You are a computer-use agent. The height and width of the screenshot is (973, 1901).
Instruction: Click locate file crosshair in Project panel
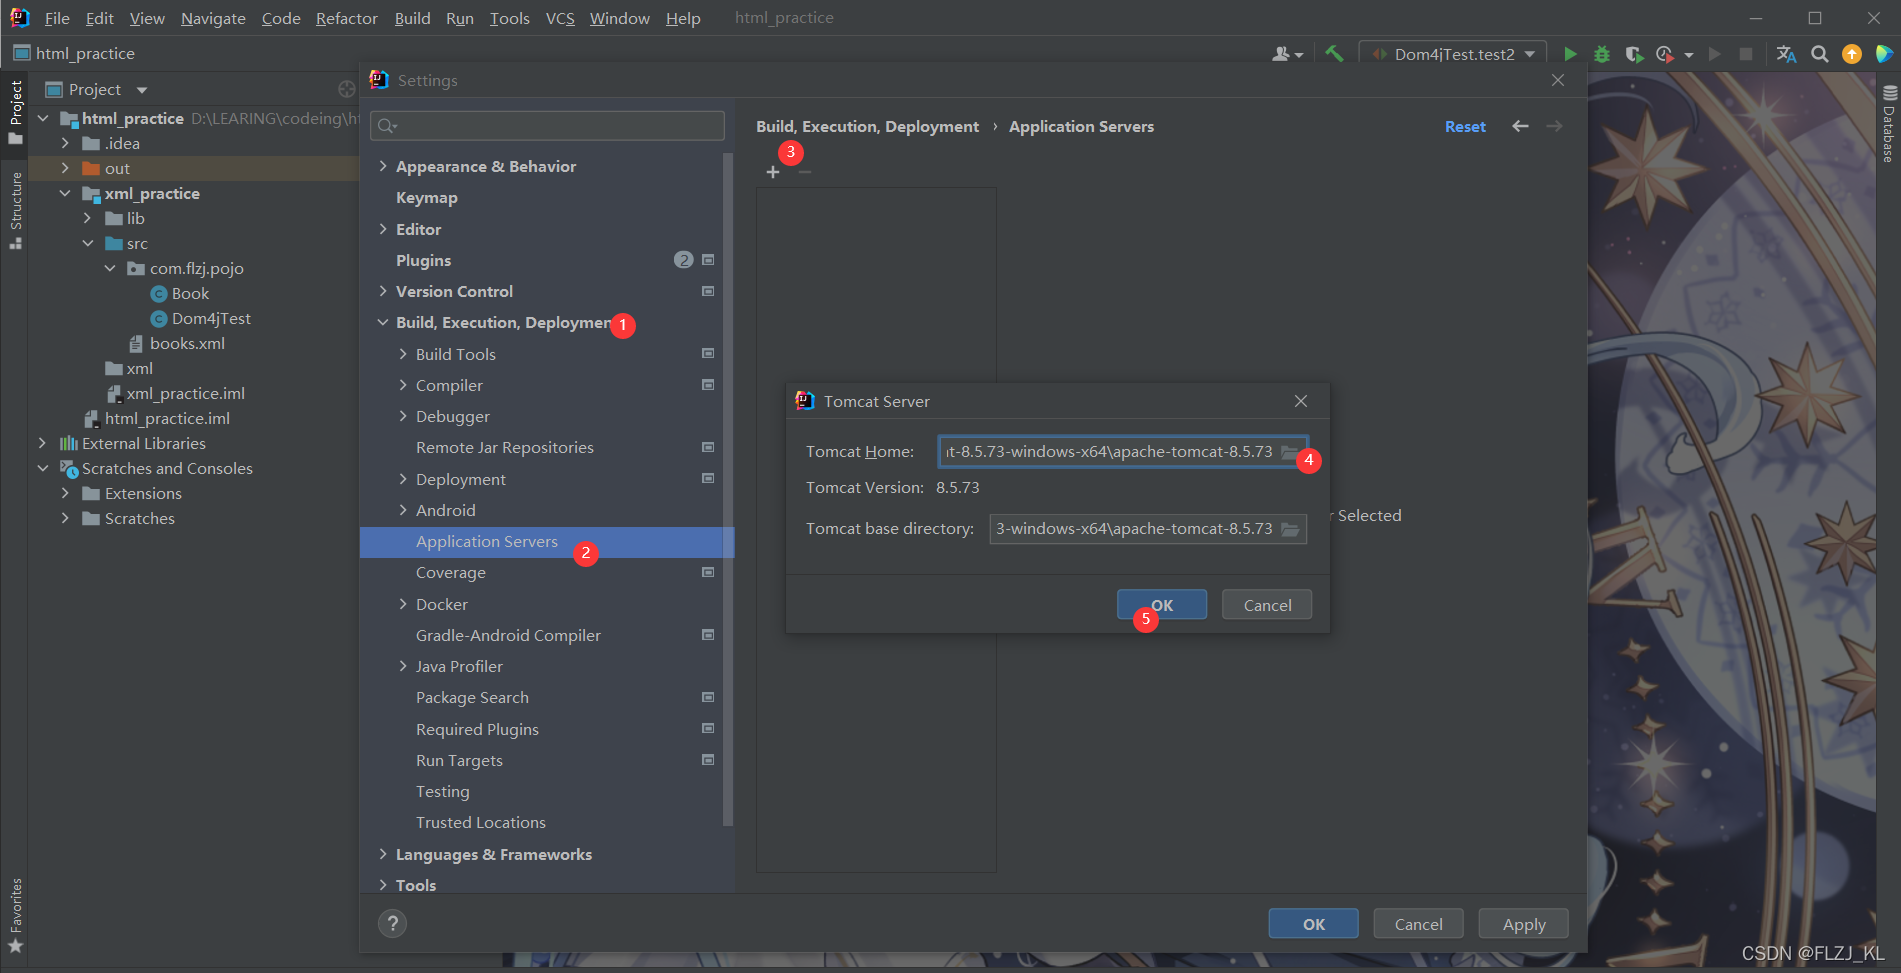point(347,89)
